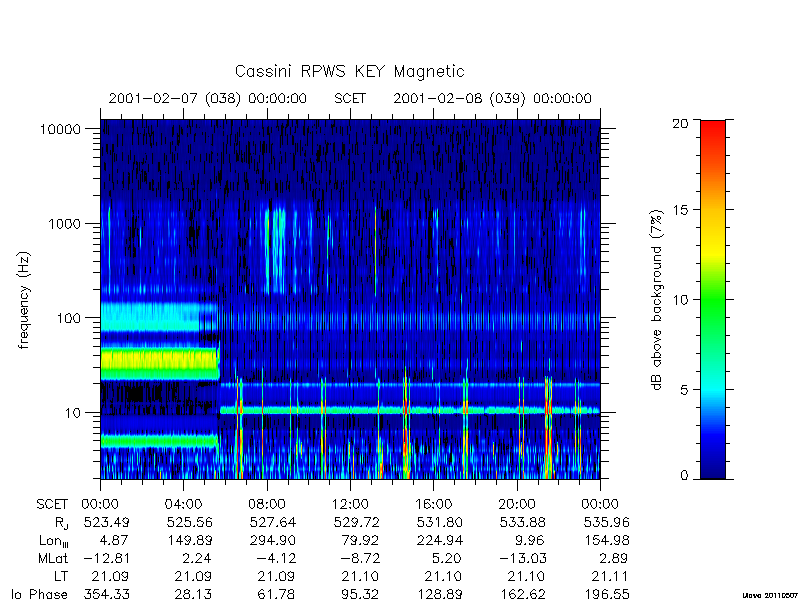The height and width of the screenshot is (600, 800).
Task: Select longitude value "154.98"
Action: 606,540
